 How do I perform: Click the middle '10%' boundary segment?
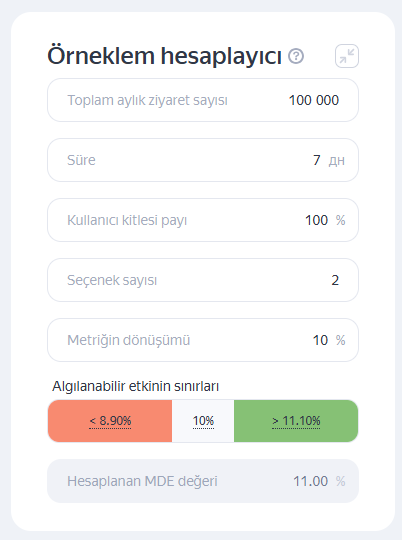click(203, 421)
